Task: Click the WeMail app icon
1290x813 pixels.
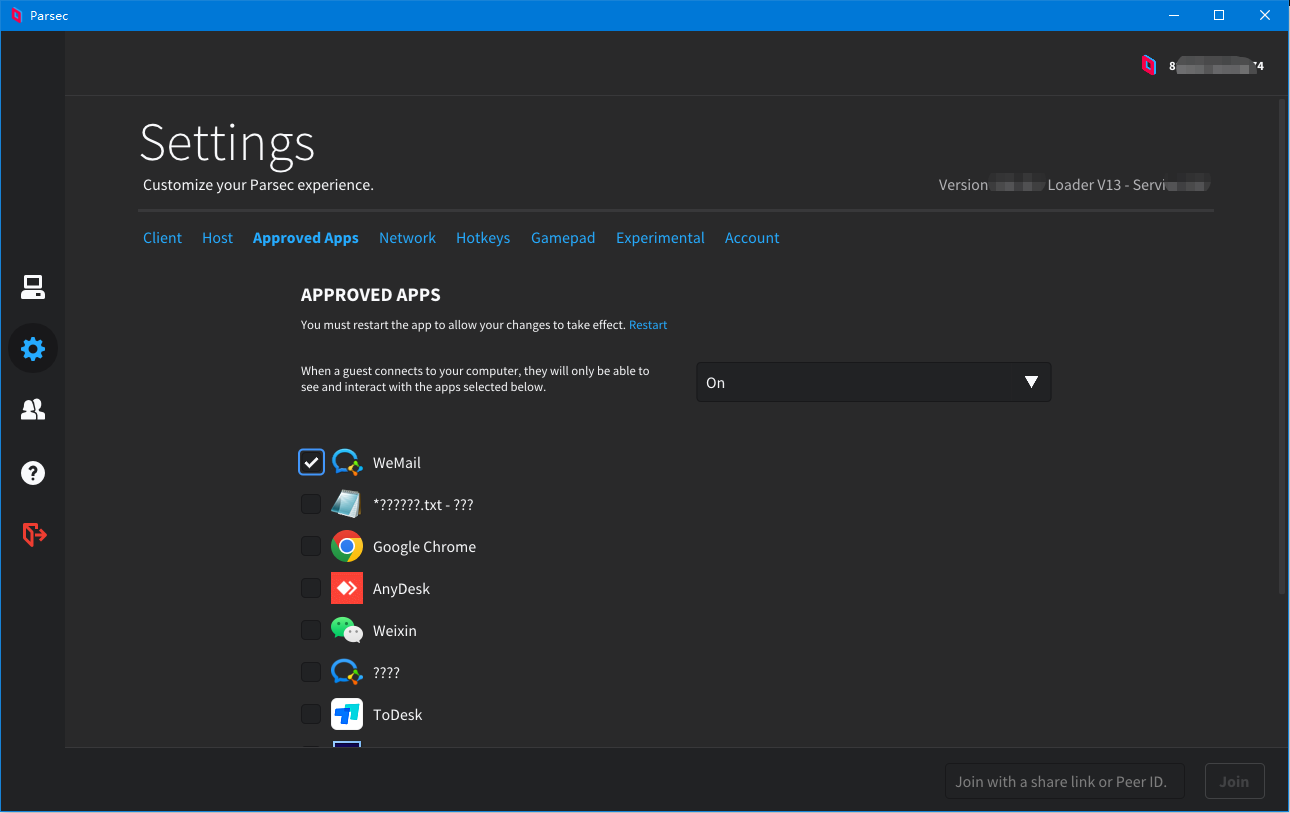Action: 347,462
